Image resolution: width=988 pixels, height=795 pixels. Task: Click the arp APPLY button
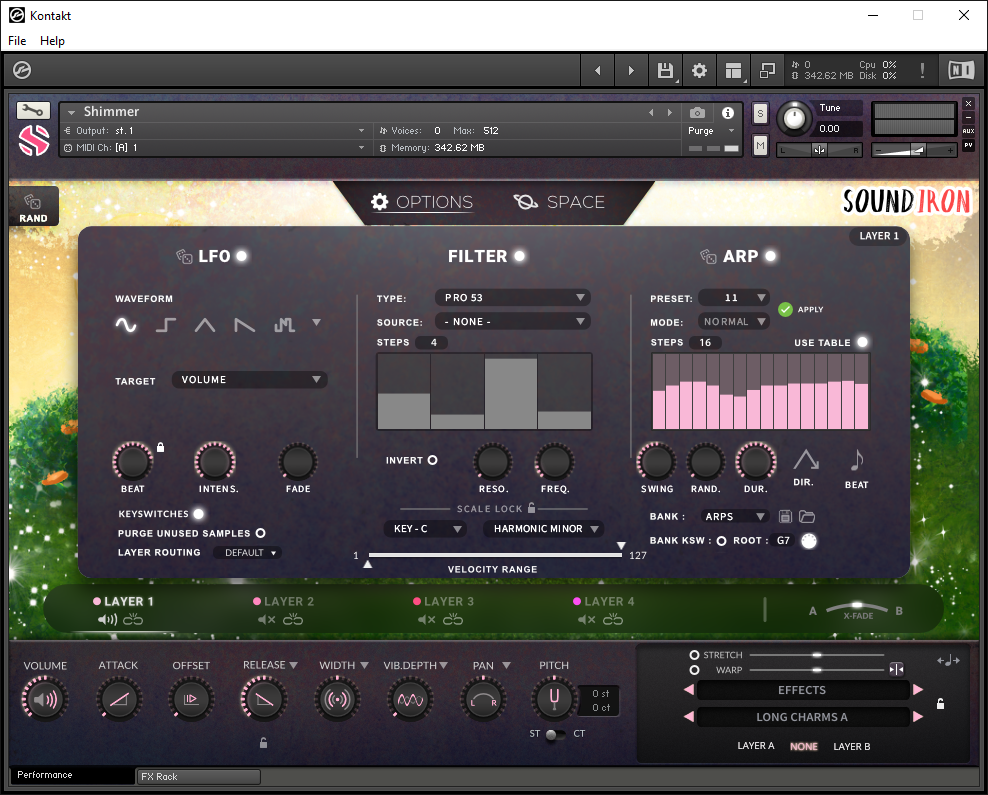801,309
